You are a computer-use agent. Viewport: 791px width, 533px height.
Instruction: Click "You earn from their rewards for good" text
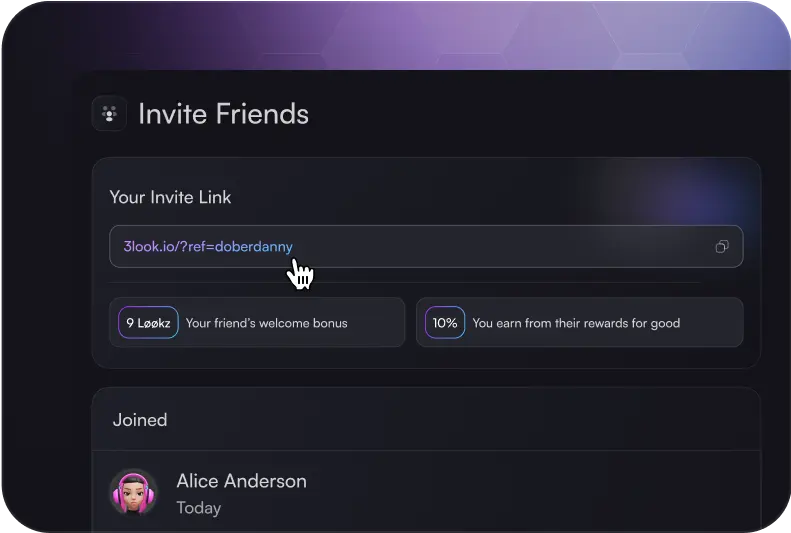point(576,323)
